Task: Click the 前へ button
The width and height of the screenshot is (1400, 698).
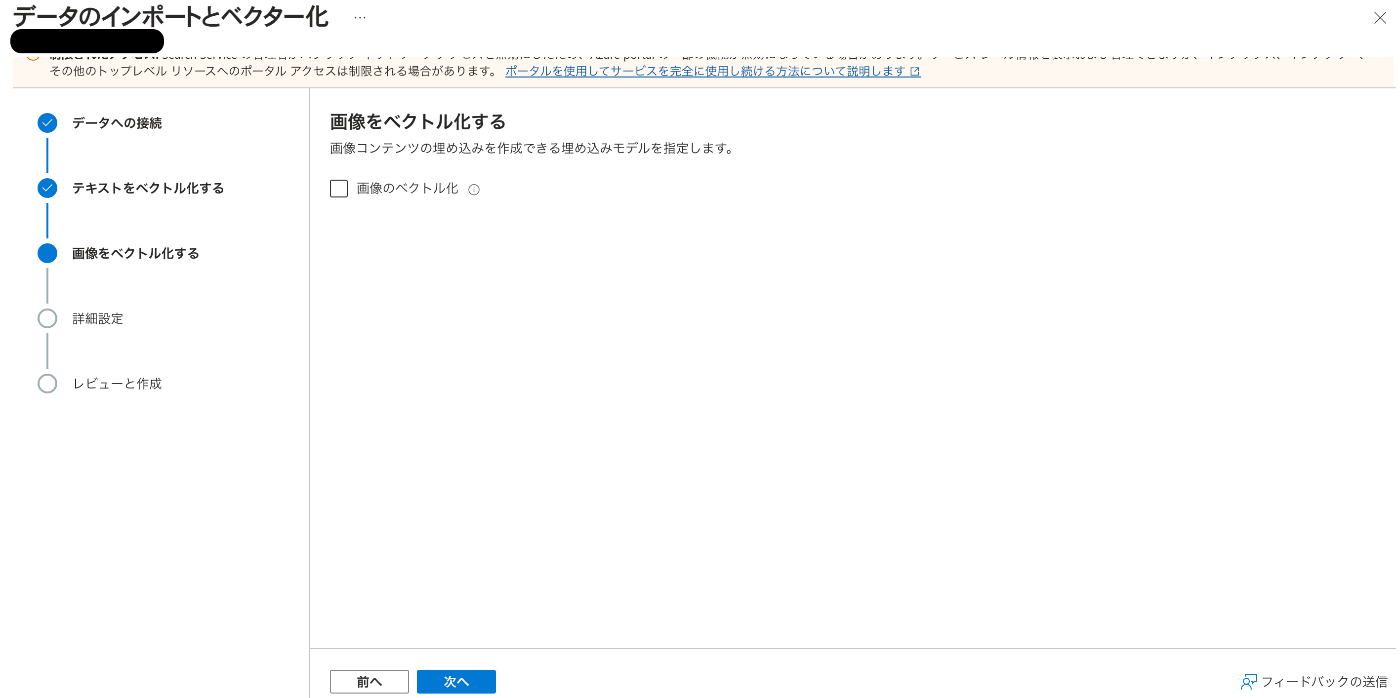Action: (x=369, y=681)
